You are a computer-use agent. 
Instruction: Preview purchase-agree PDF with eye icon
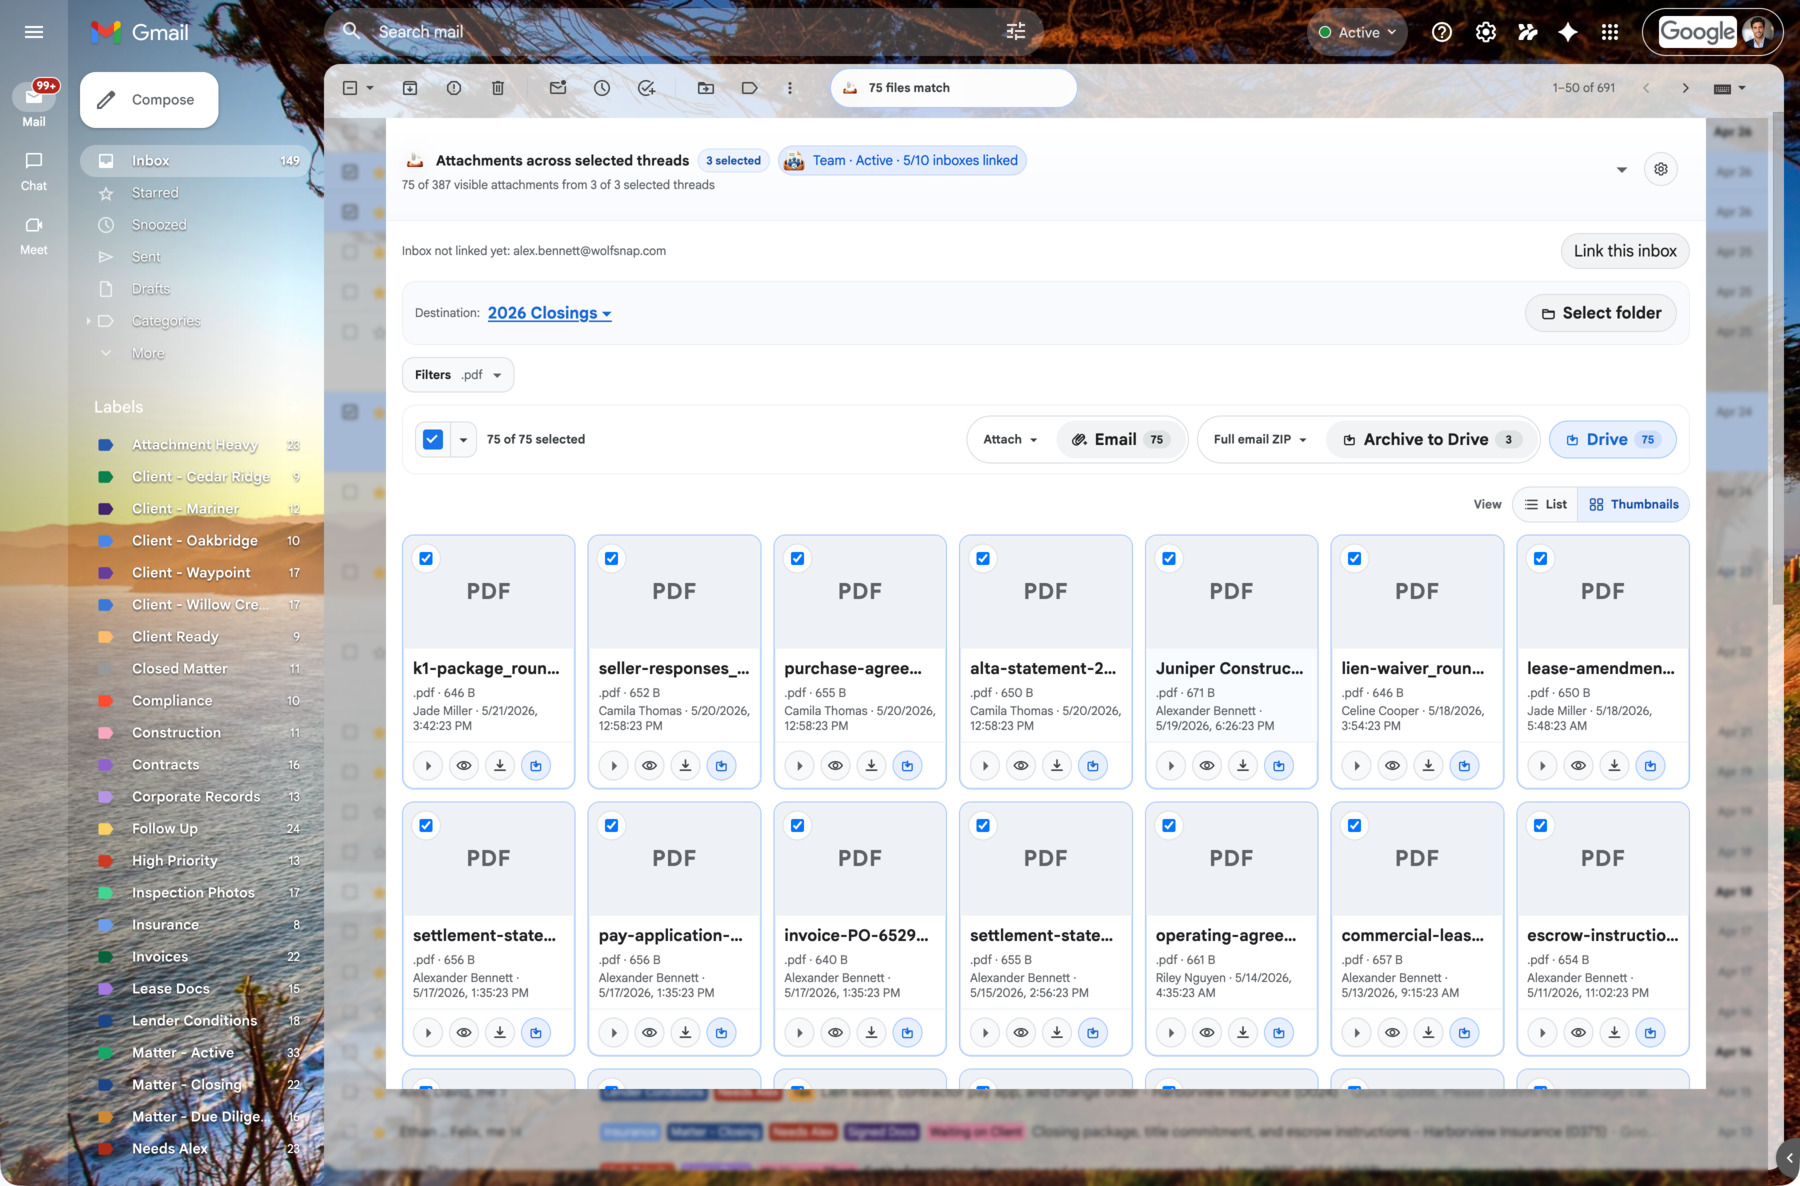835,766
